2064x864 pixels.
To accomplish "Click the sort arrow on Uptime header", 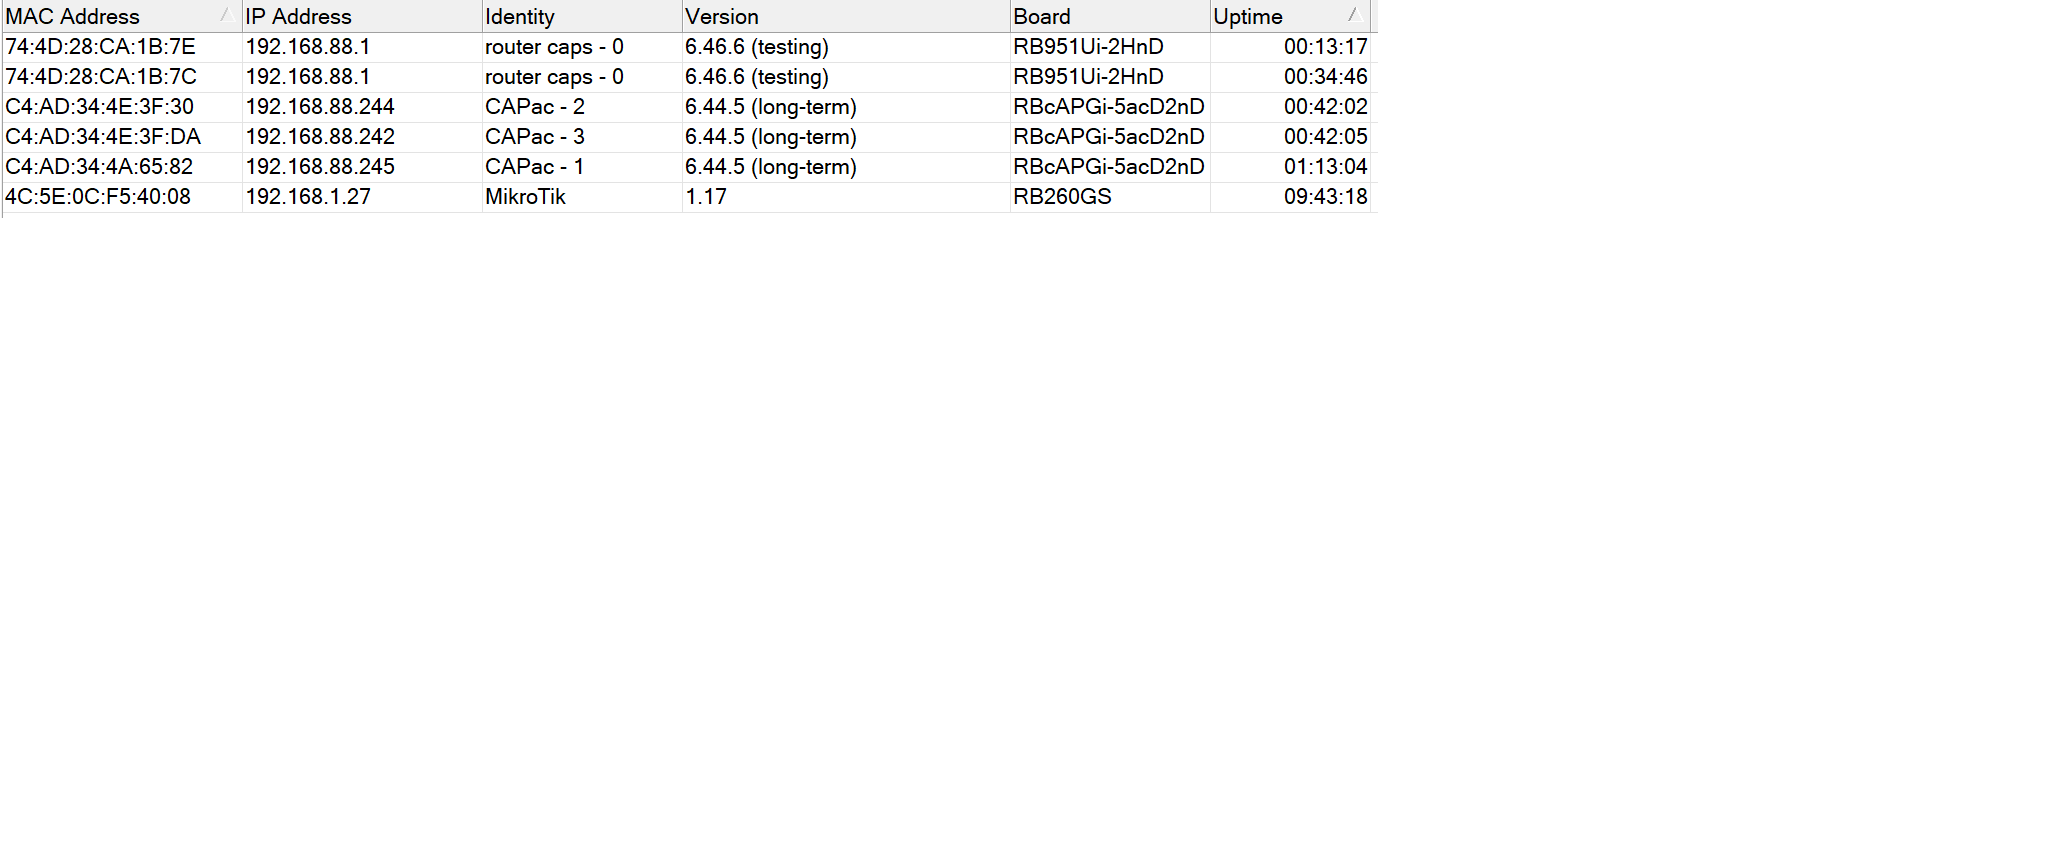I will pyautogui.click(x=1352, y=15).
